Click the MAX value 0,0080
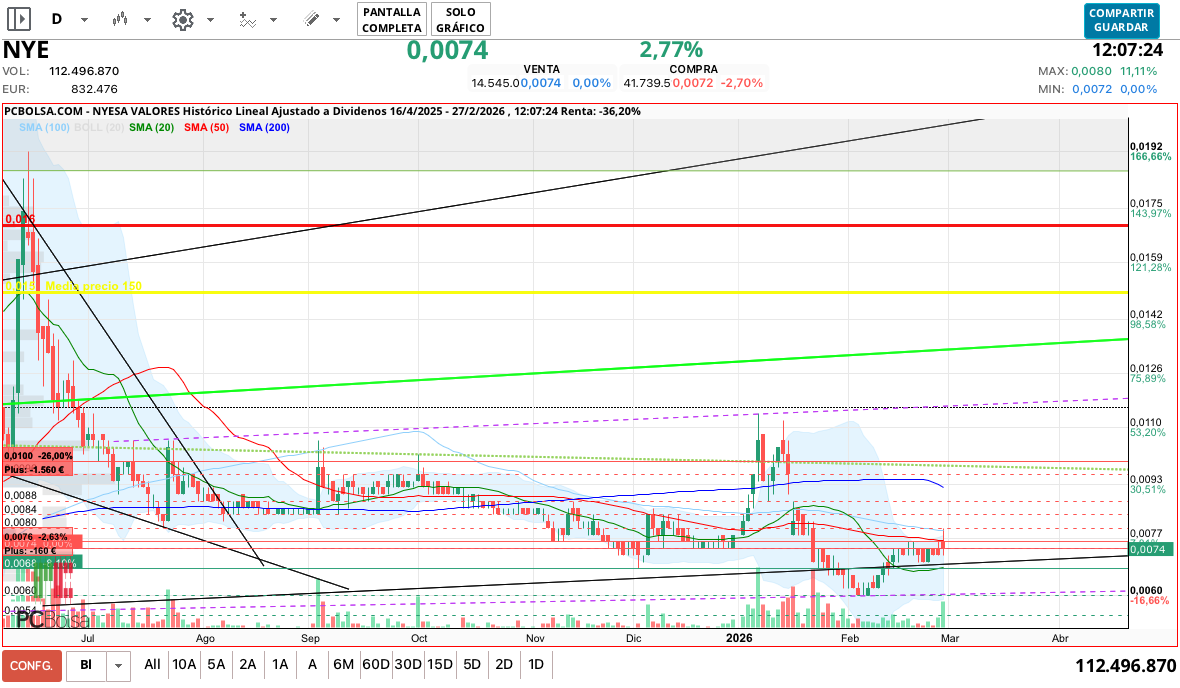1180x688 pixels. [x=1092, y=71]
